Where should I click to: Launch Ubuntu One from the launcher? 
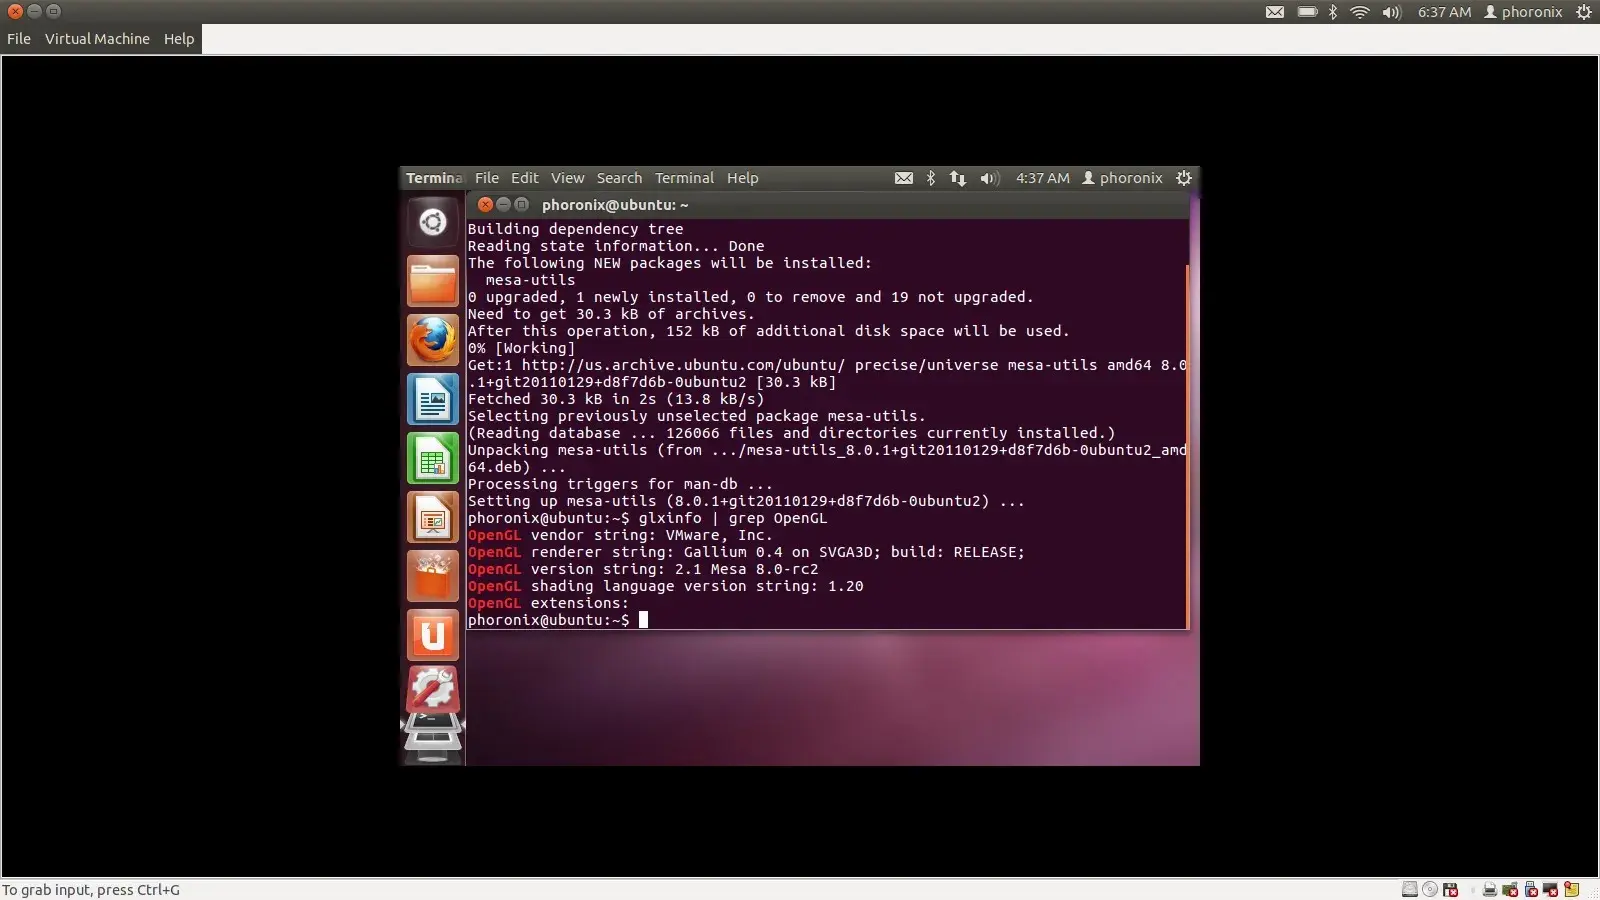(432, 636)
